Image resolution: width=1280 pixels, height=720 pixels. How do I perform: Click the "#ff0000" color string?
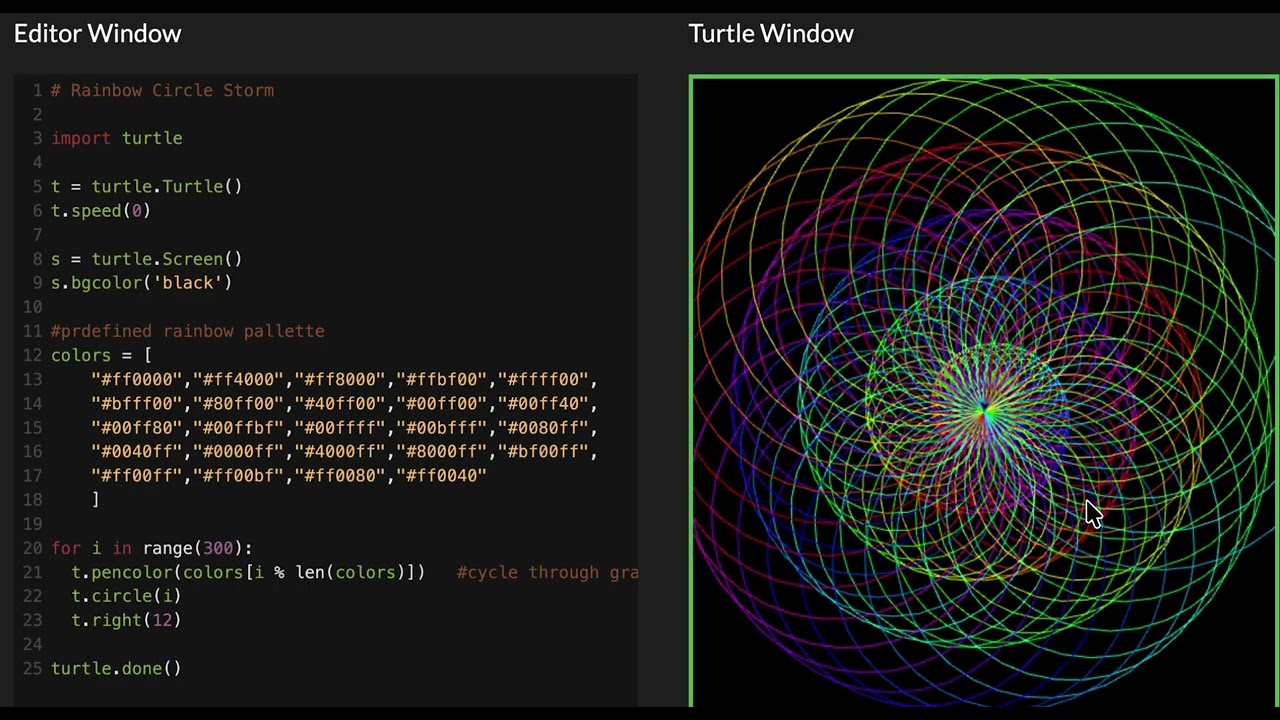coord(137,379)
